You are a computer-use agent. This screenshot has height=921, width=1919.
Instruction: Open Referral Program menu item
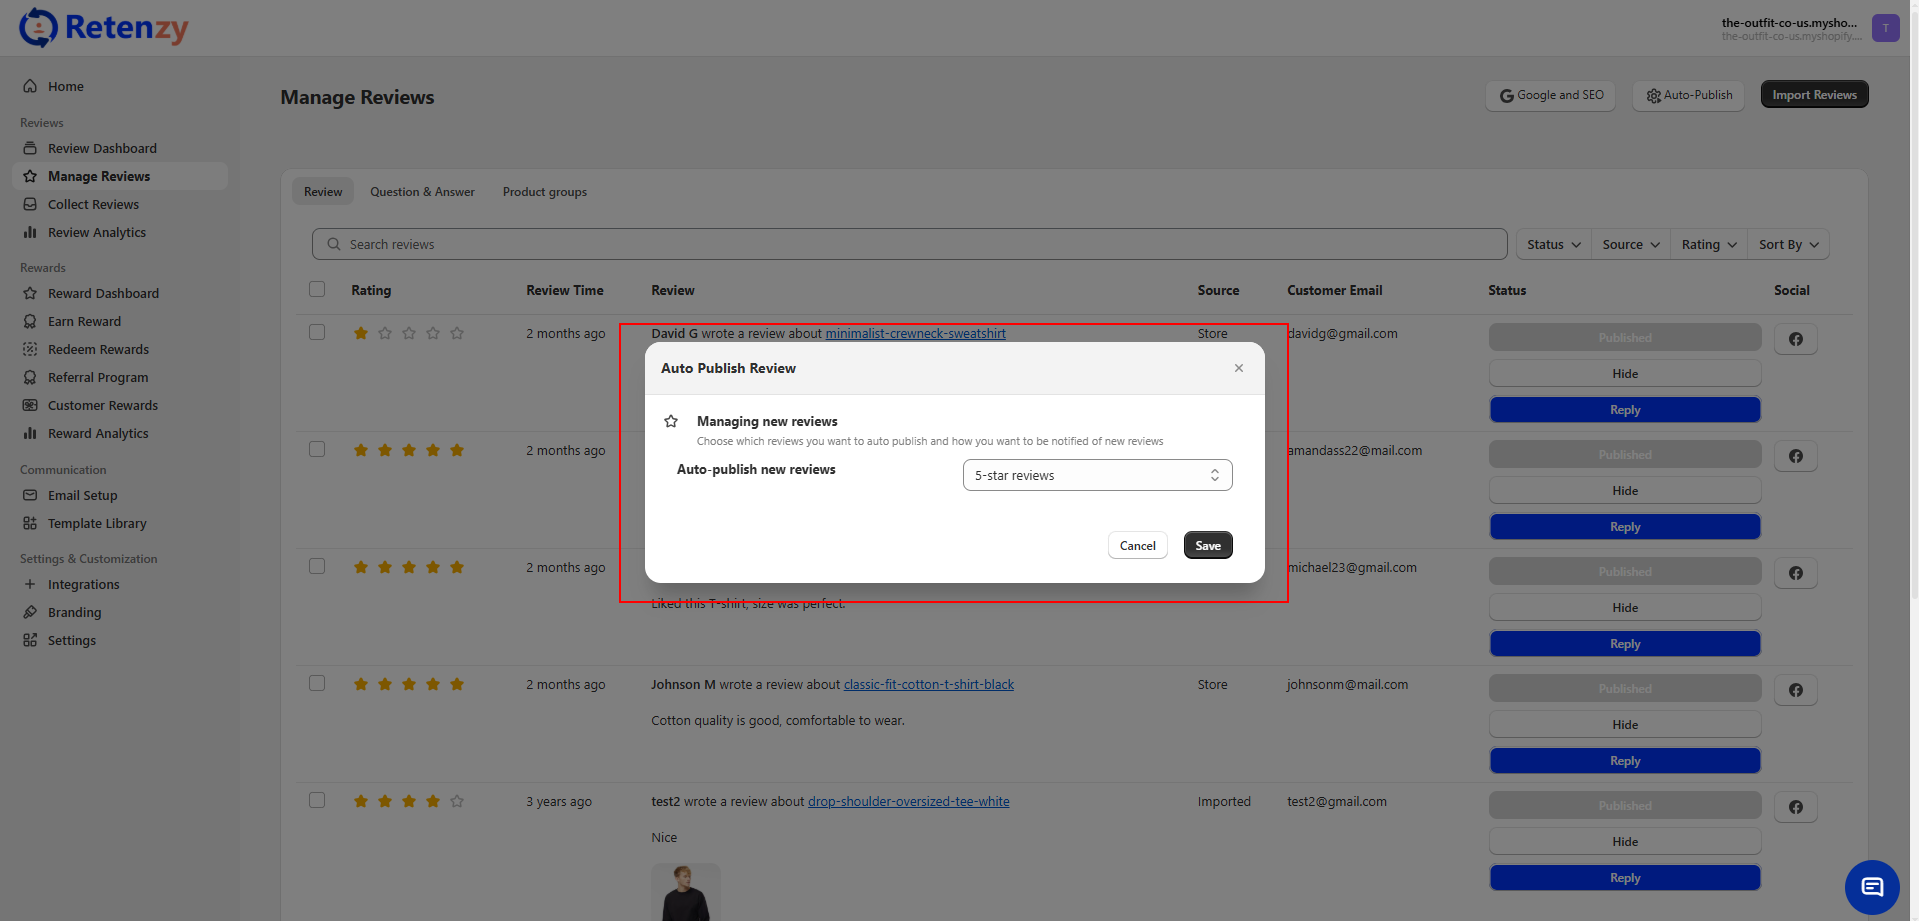tap(120, 377)
